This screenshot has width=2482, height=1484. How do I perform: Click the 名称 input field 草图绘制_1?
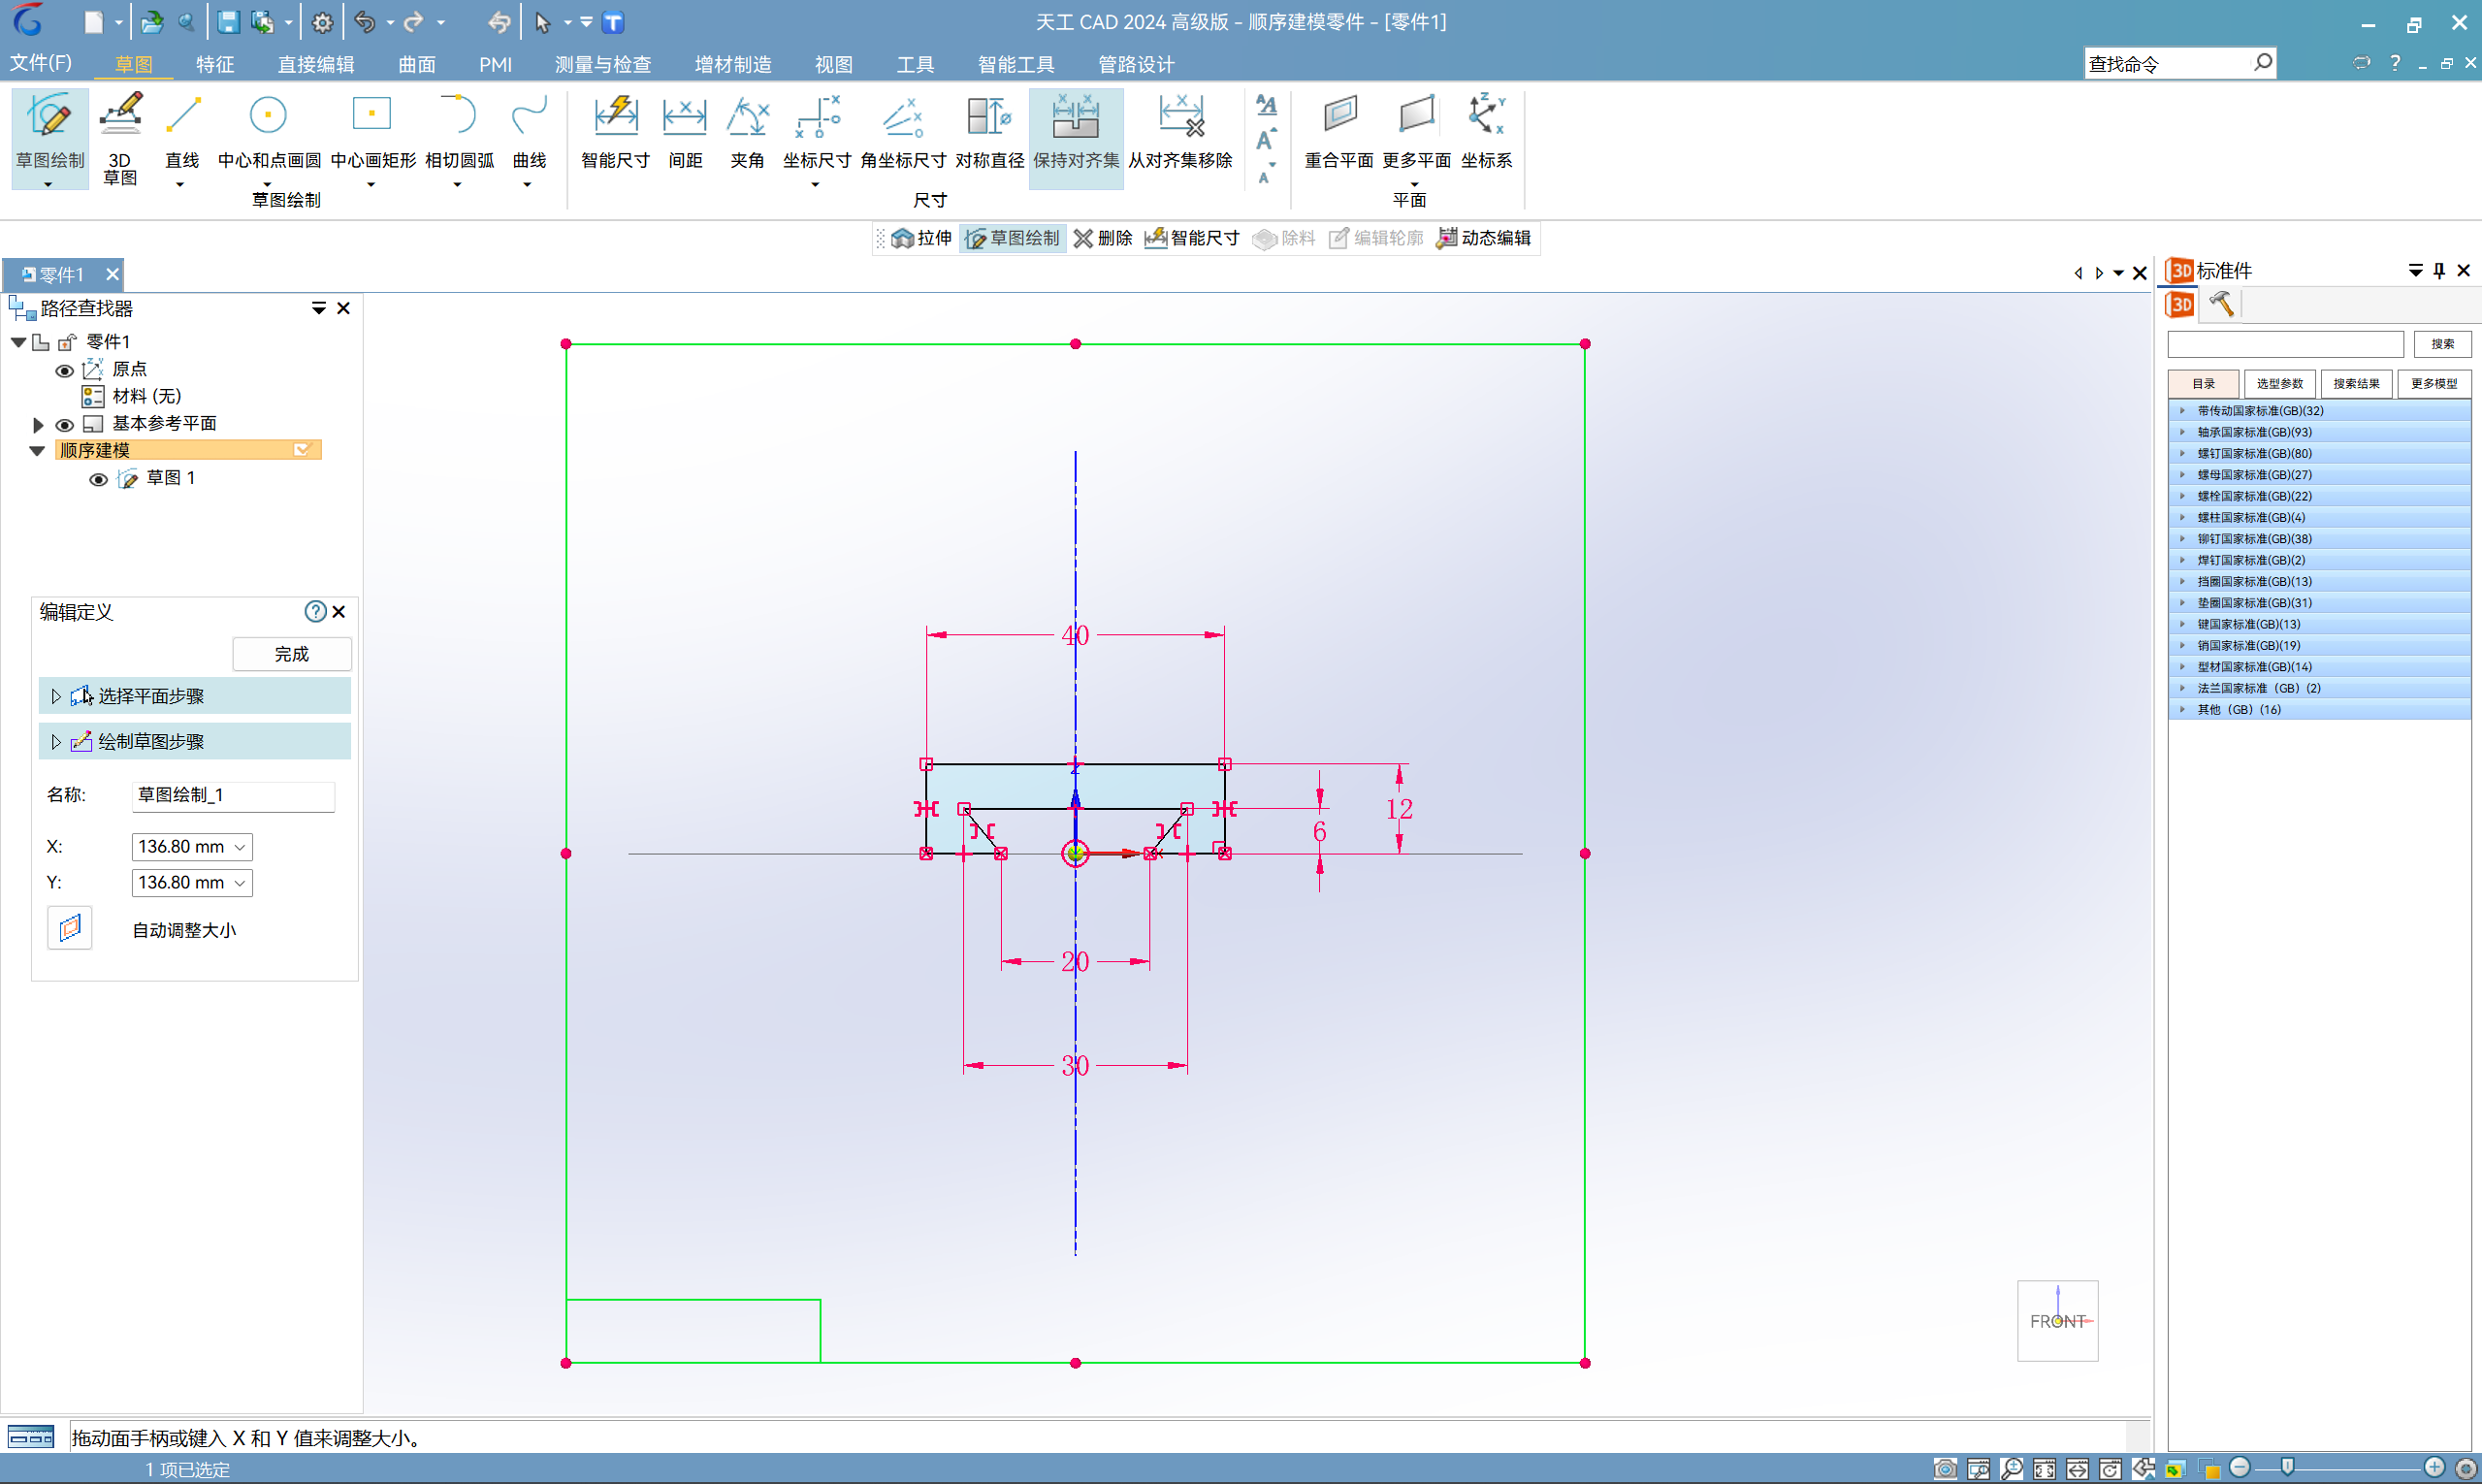[232, 795]
